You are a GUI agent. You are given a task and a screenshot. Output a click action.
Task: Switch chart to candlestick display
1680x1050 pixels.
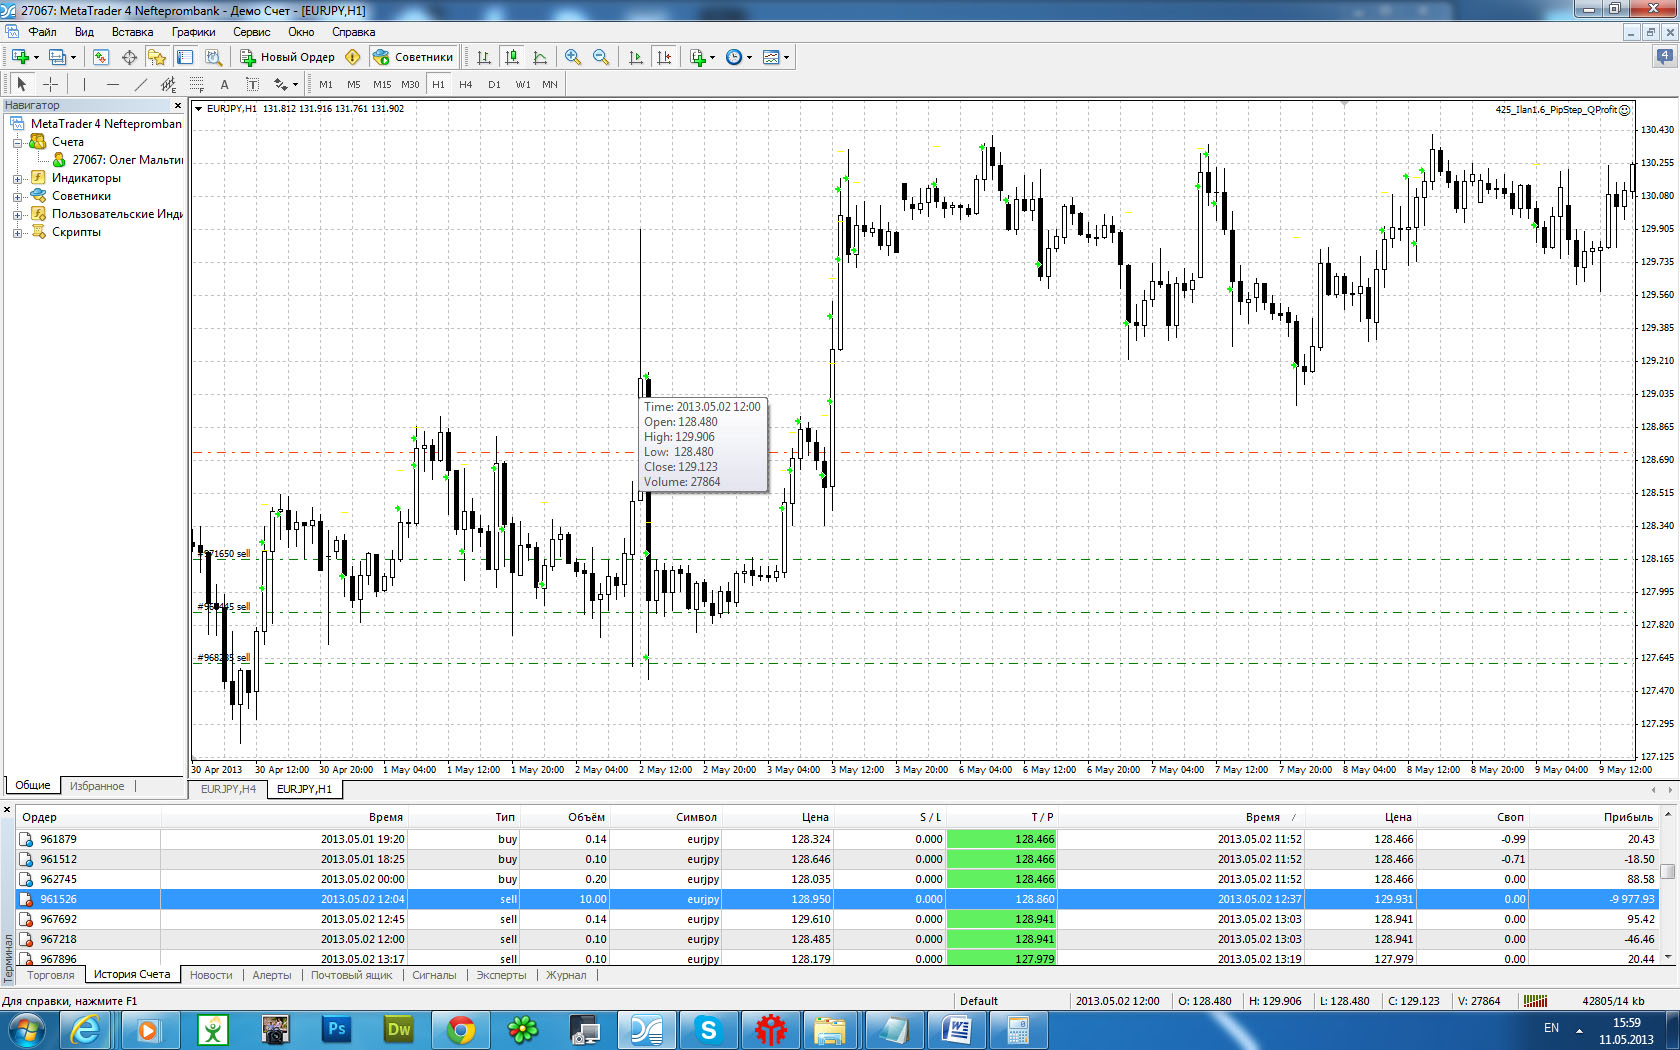pos(512,57)
